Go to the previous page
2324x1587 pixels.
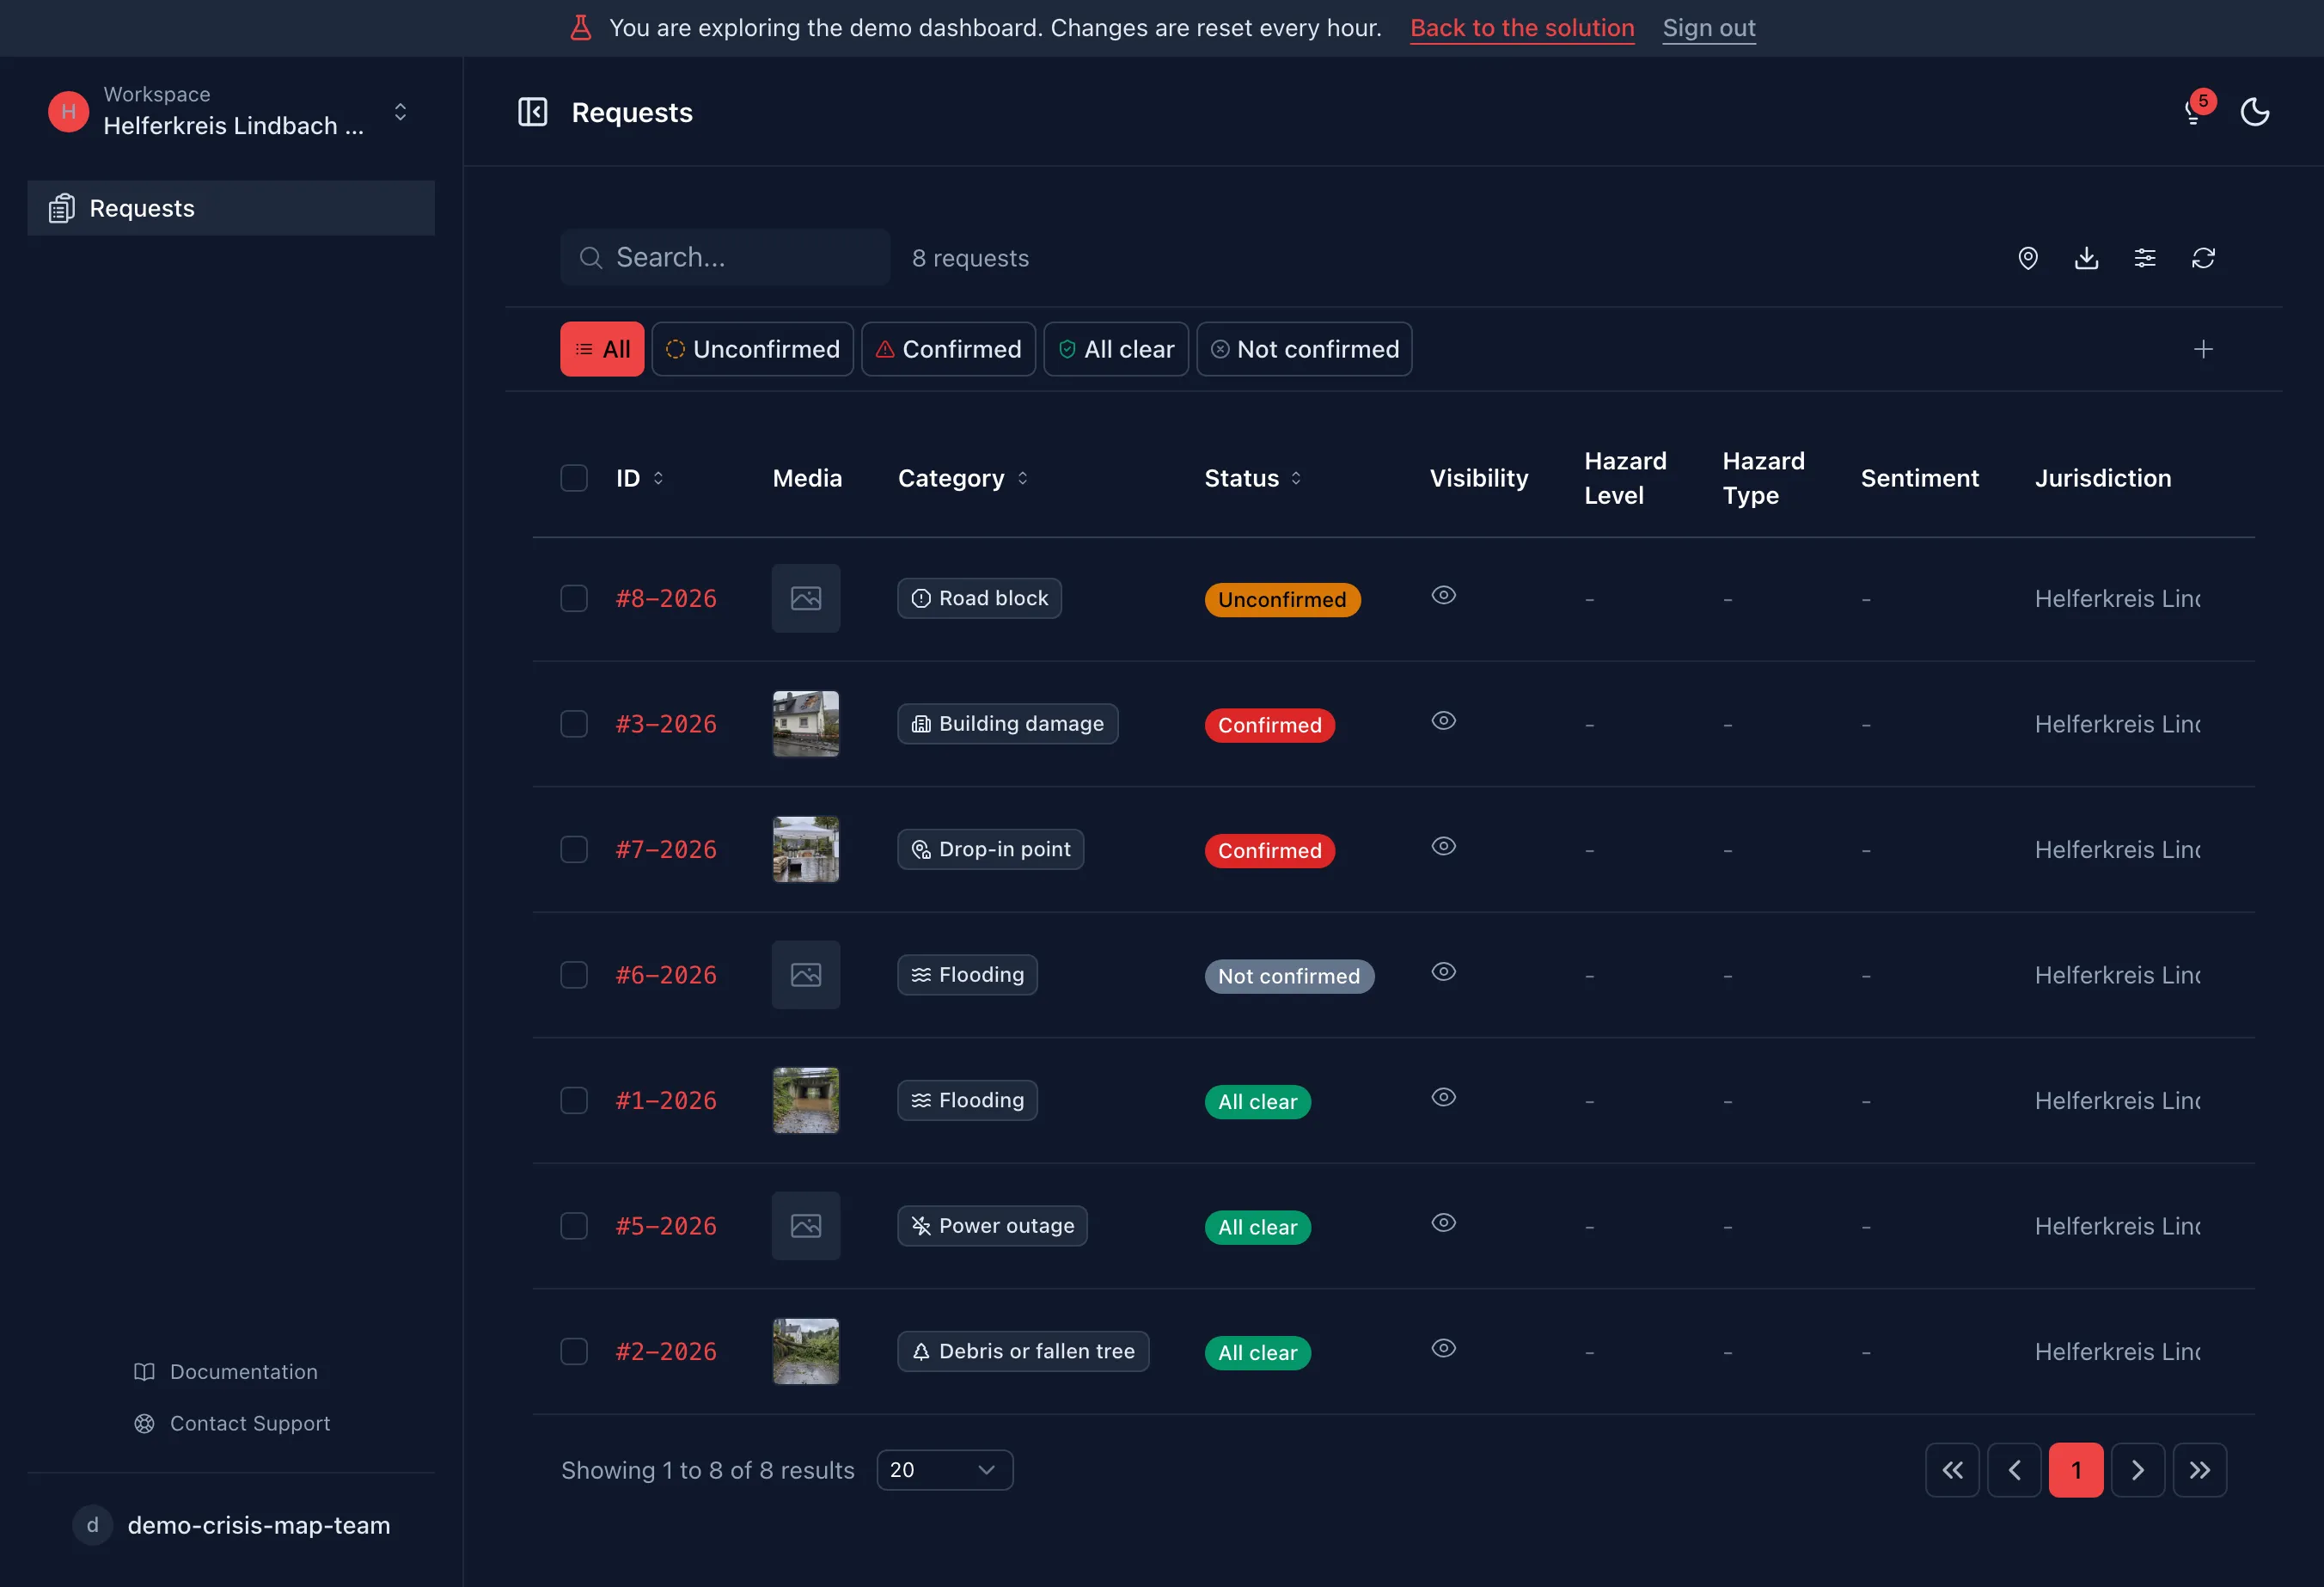coord(2014,1470)
